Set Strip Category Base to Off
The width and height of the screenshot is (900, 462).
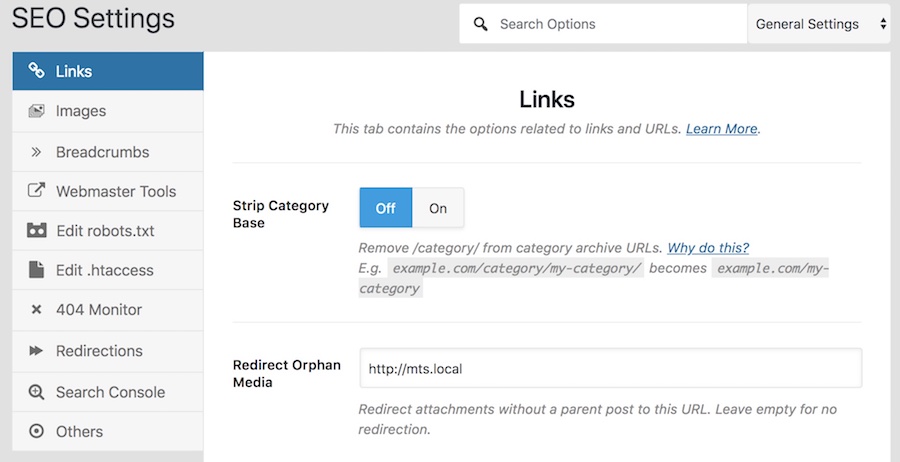coord(386,208)
